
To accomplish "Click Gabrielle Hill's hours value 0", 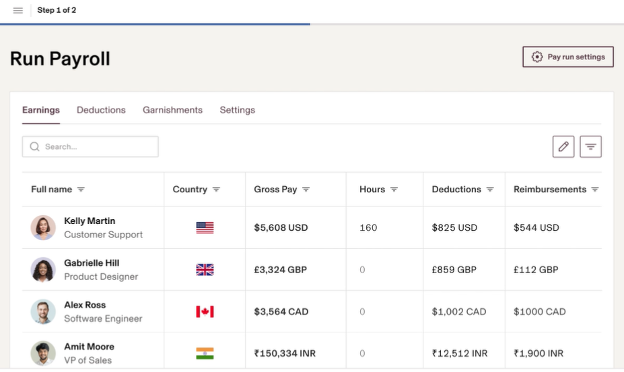I will pos(362,270).
